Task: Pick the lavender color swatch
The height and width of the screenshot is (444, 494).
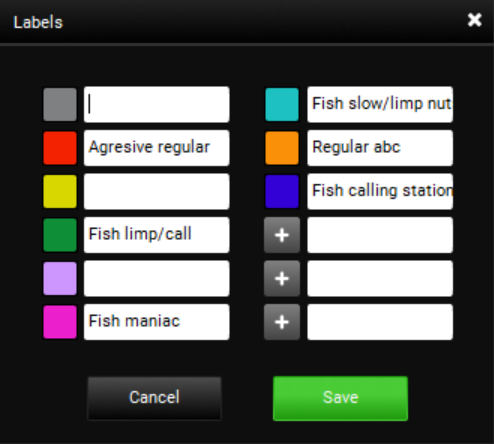Action: [x=60, y=279]
